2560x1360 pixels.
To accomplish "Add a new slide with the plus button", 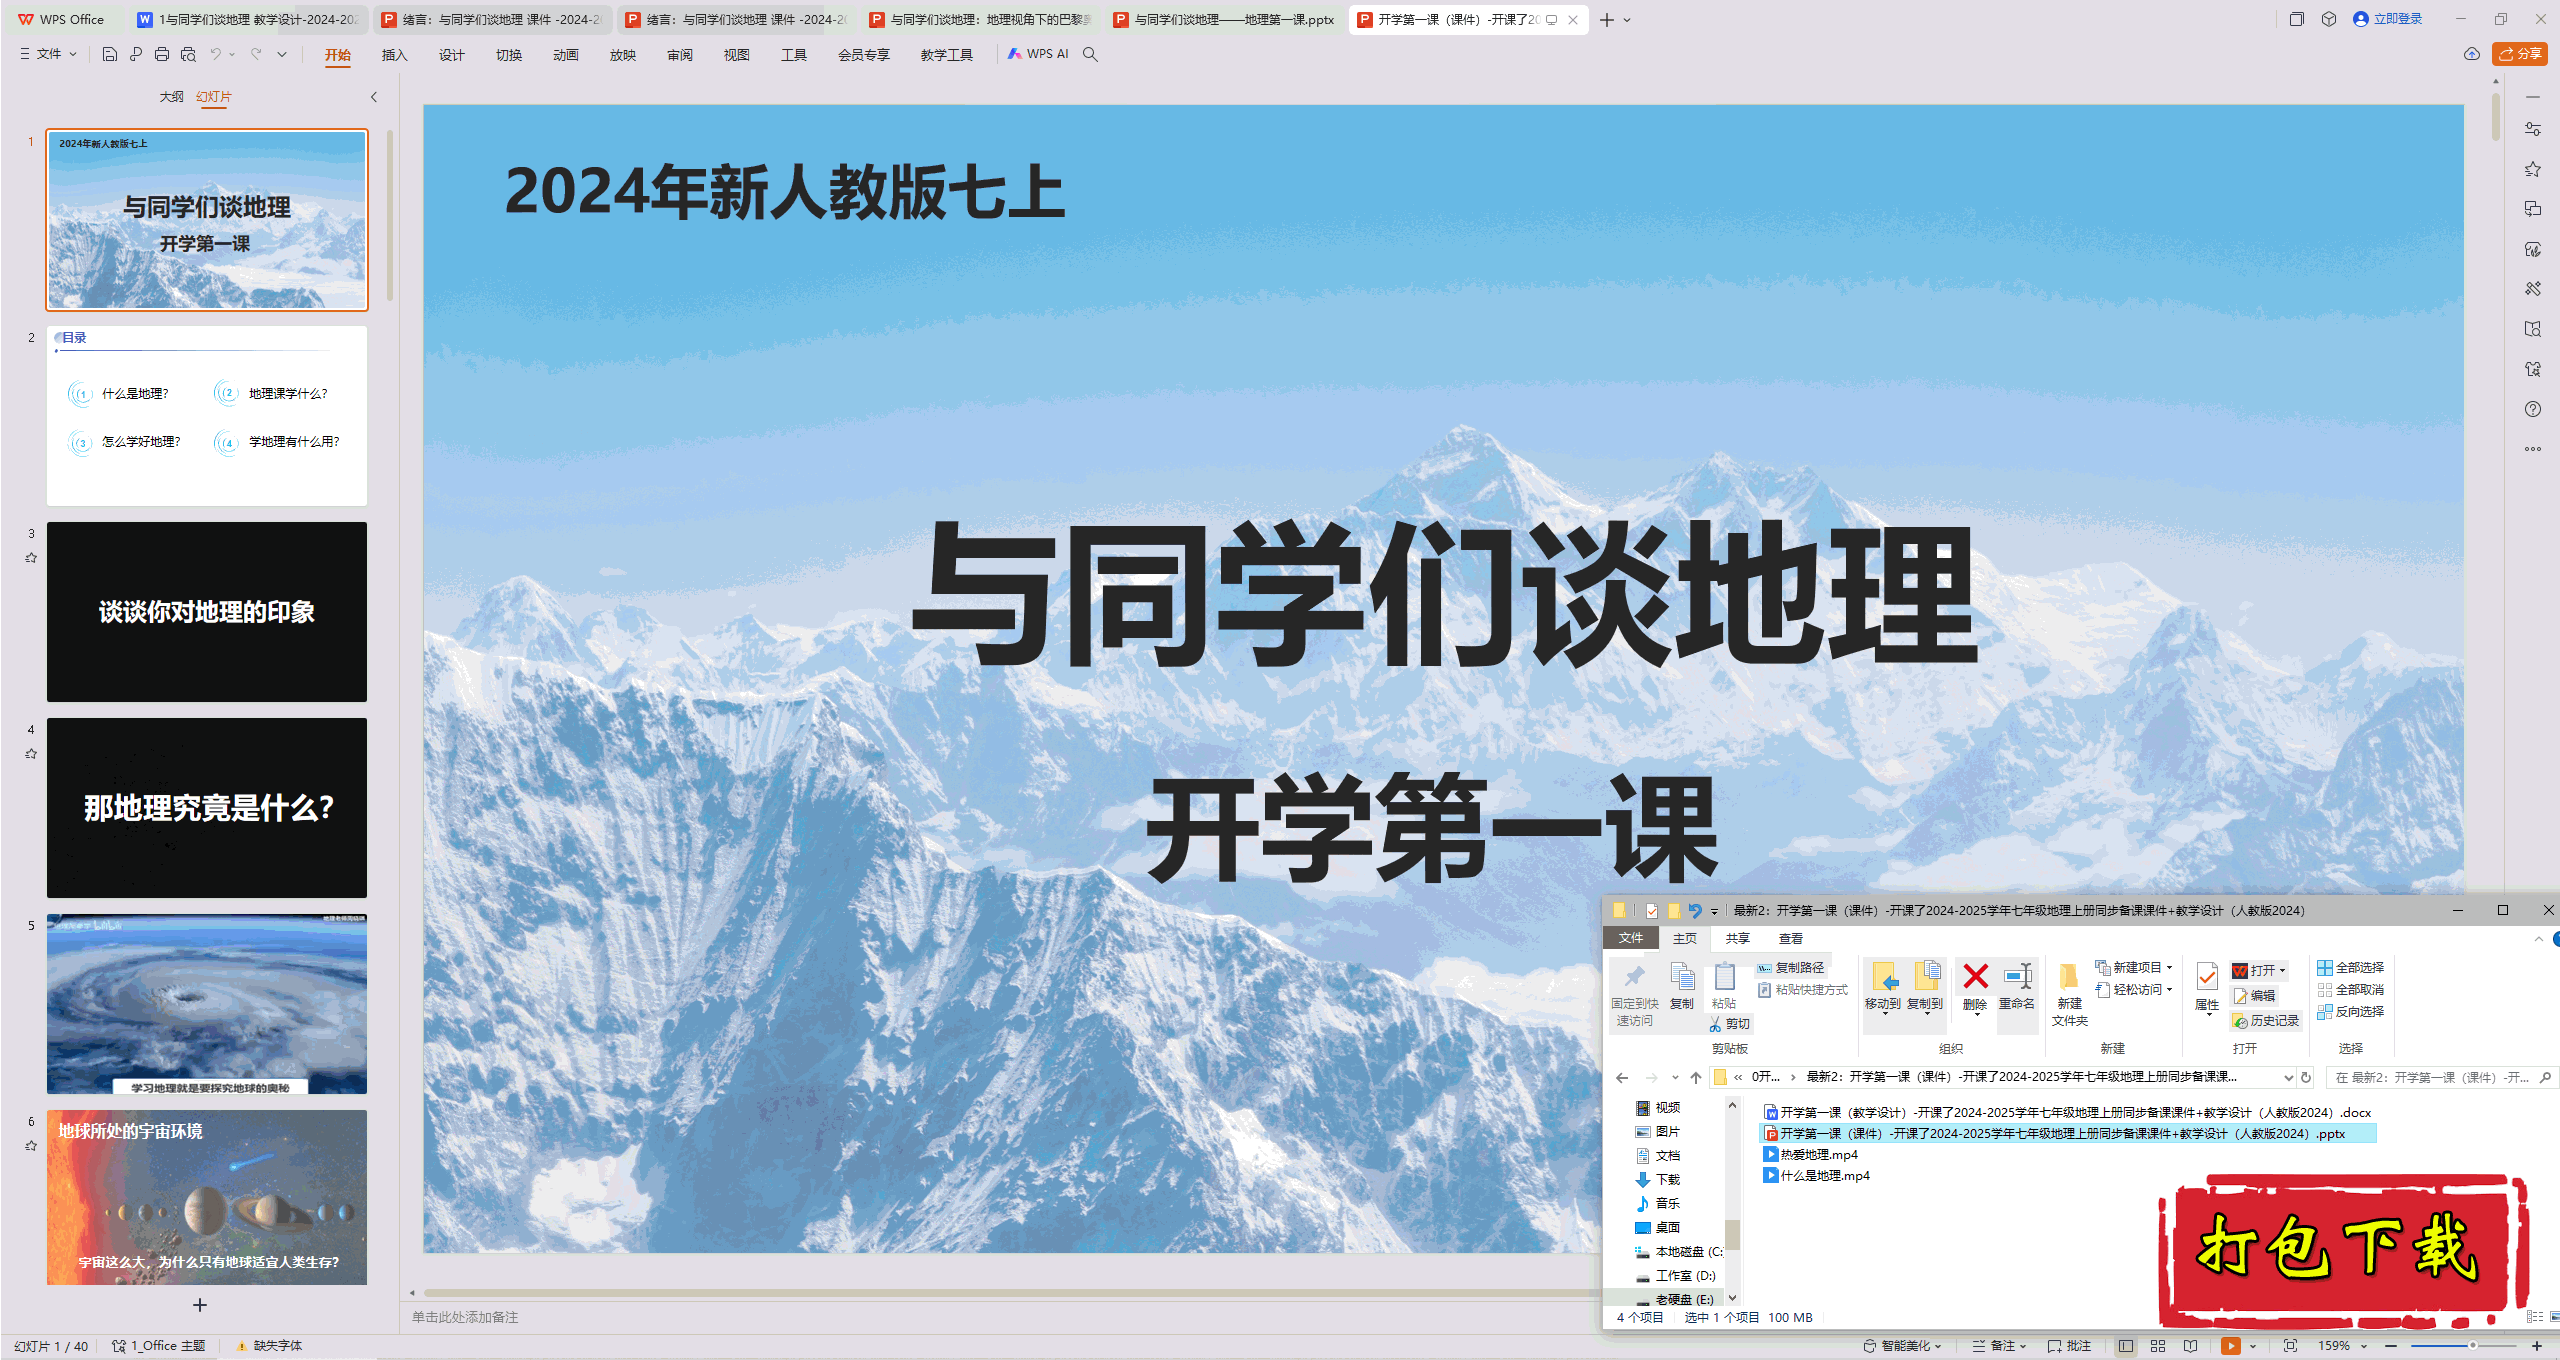I will (x=200, y=1305).
